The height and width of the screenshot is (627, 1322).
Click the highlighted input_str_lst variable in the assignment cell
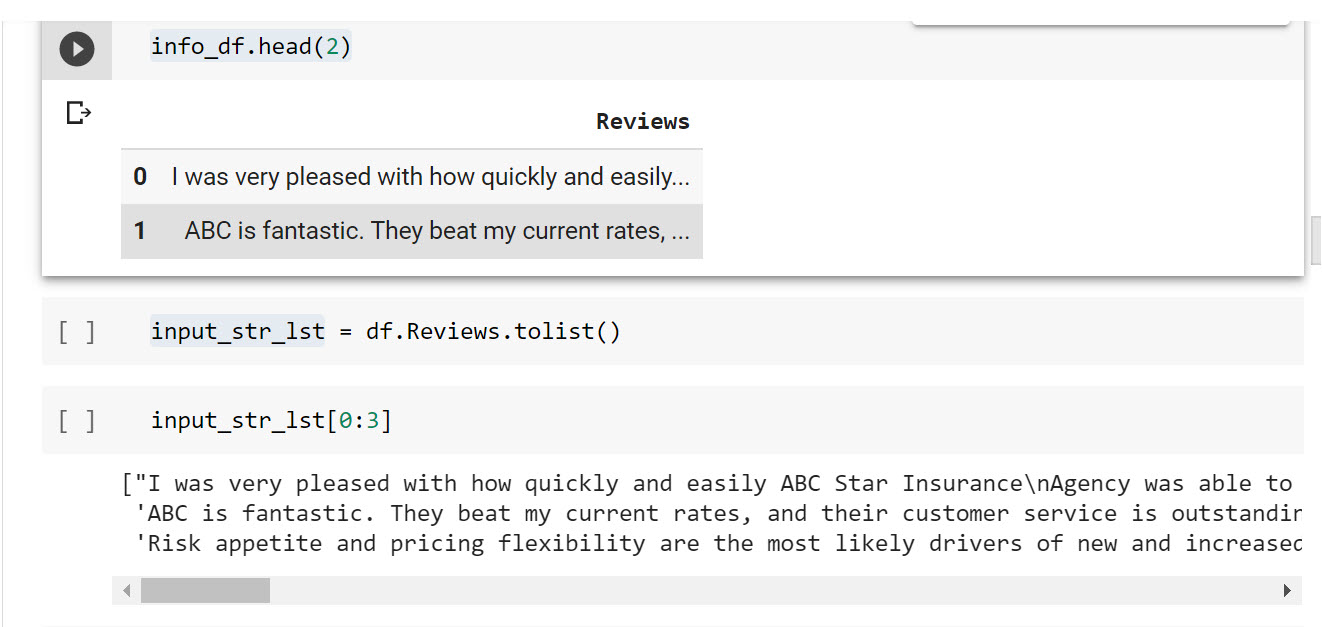pos(238,331)
